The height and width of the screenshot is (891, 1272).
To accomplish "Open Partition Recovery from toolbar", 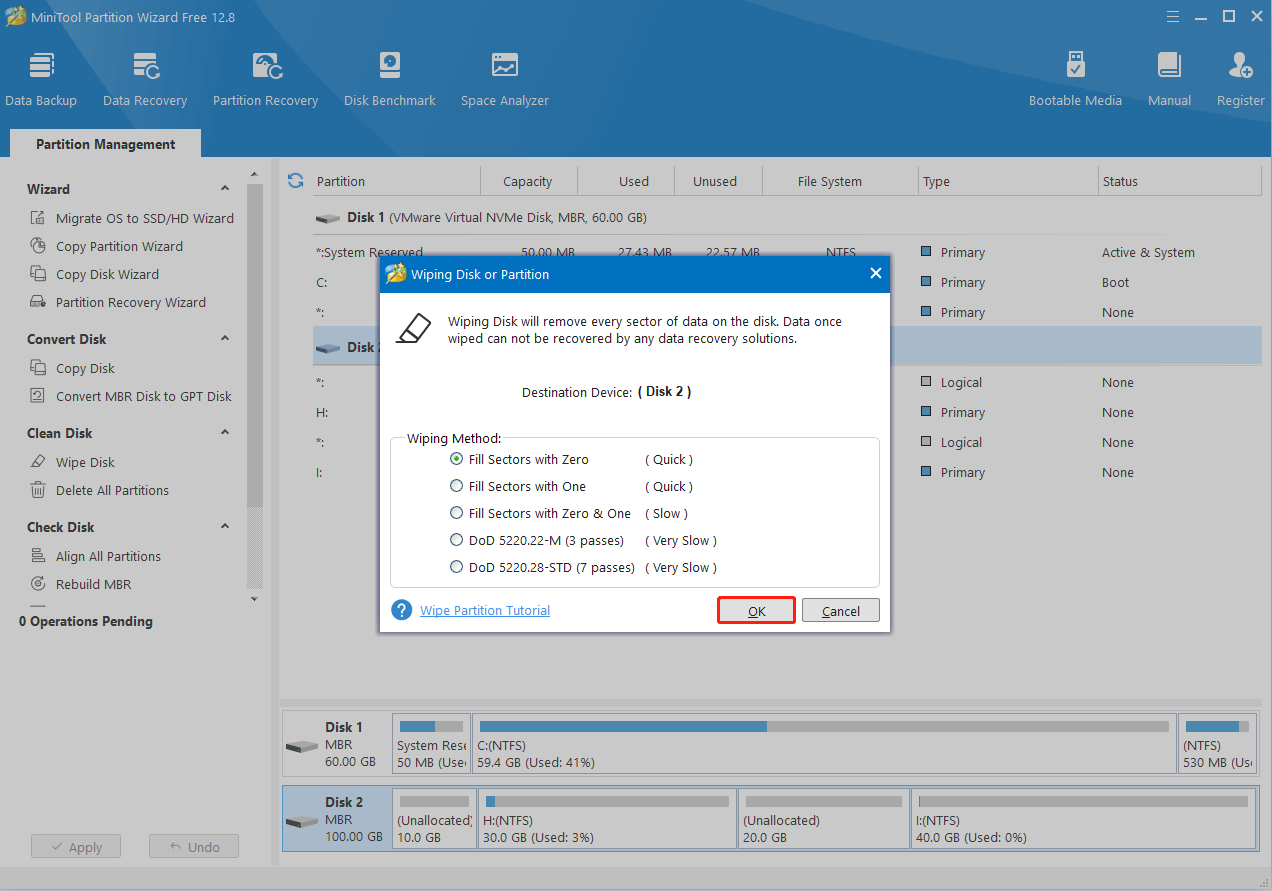I will [265, 80].
